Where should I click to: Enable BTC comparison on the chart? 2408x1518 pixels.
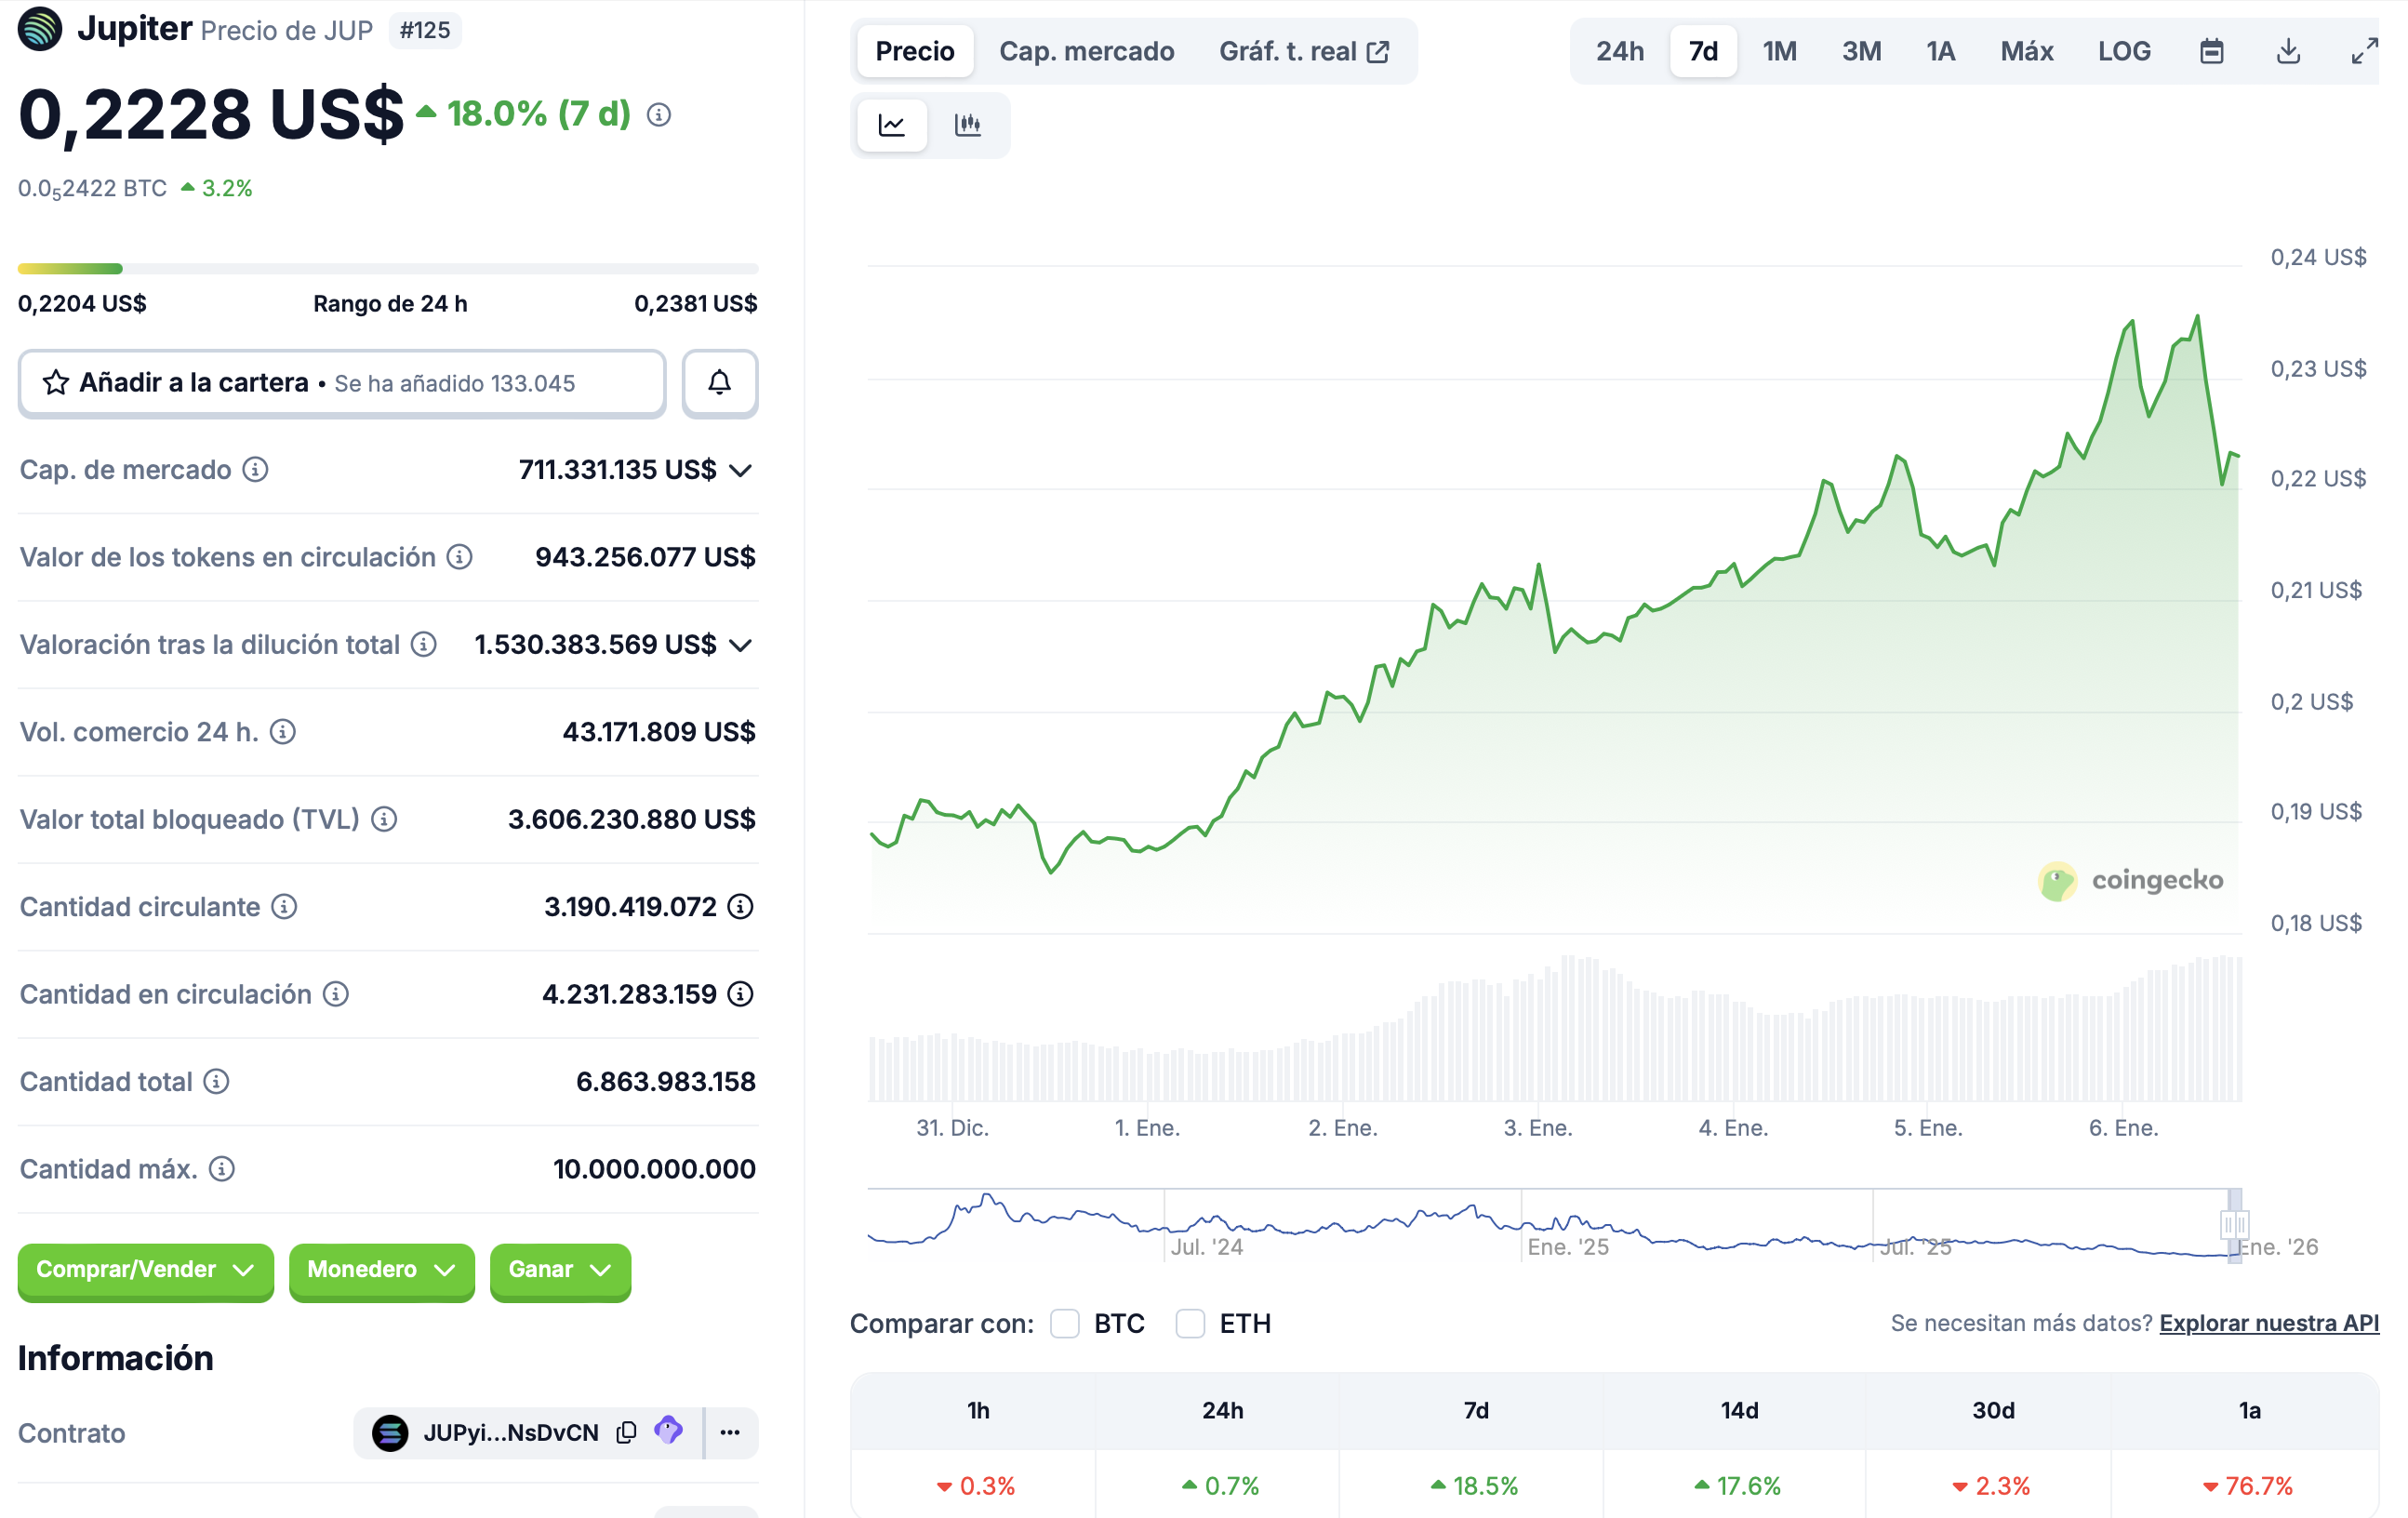(x=1064, y=1323)
